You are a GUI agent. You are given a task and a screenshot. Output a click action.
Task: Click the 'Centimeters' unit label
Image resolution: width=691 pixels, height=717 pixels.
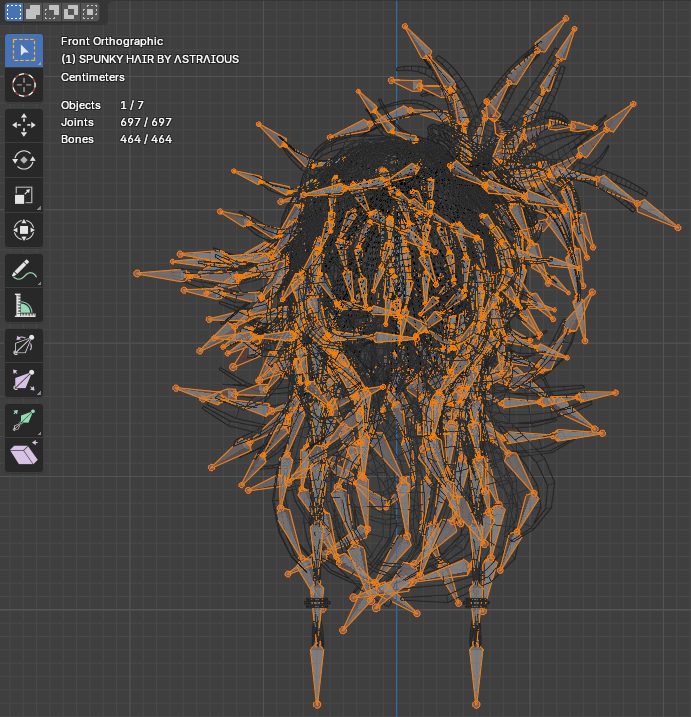93,77
